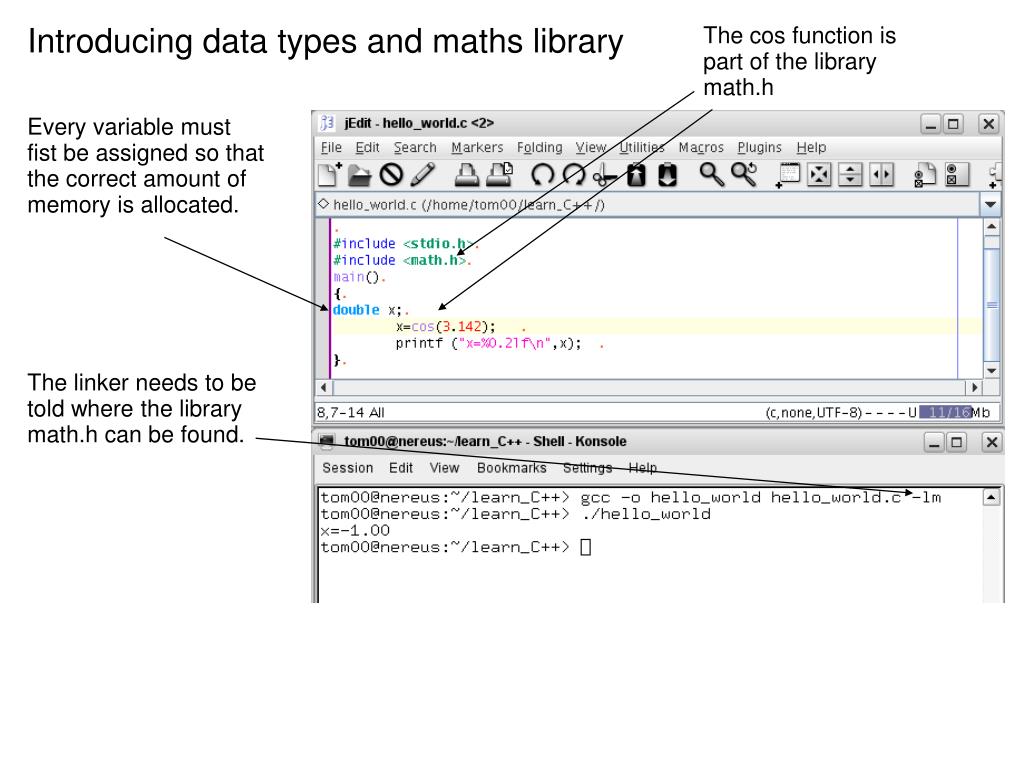Maximize the Konsole window

[956, 442]
